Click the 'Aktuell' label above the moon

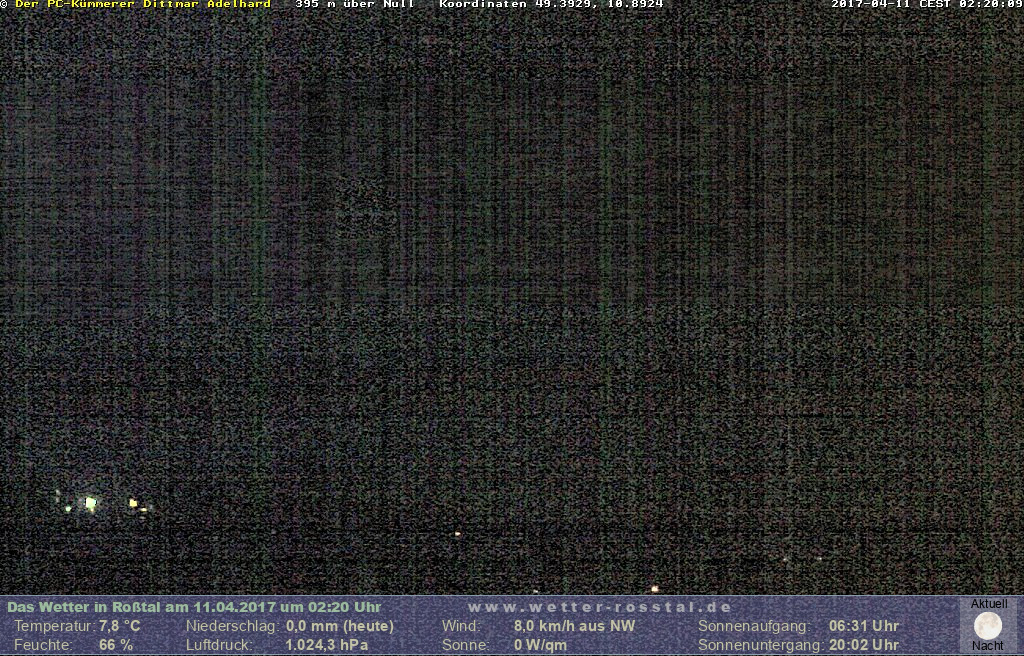click(989, 604)
